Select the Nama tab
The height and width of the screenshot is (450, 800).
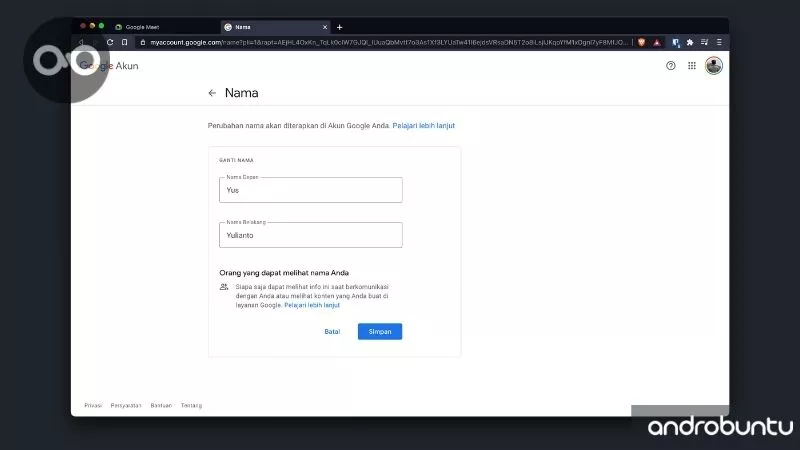(276, 27)
